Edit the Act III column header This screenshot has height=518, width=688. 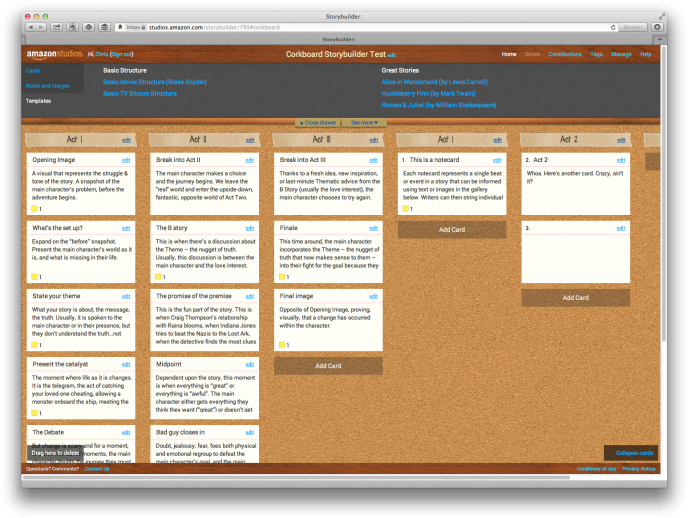(374, 140)
